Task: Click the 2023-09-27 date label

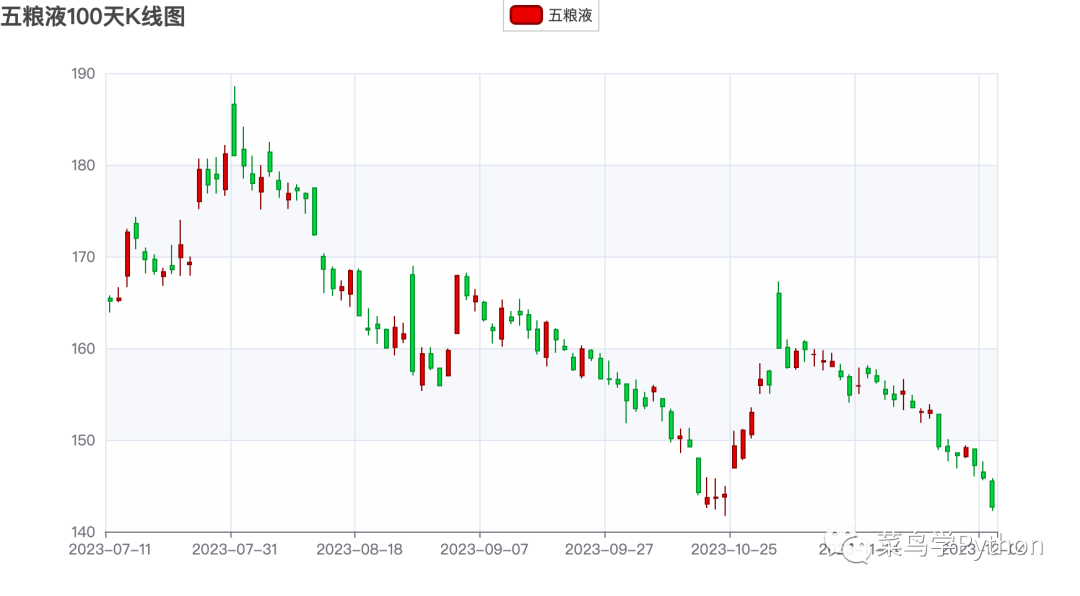Action: [609, 550]
